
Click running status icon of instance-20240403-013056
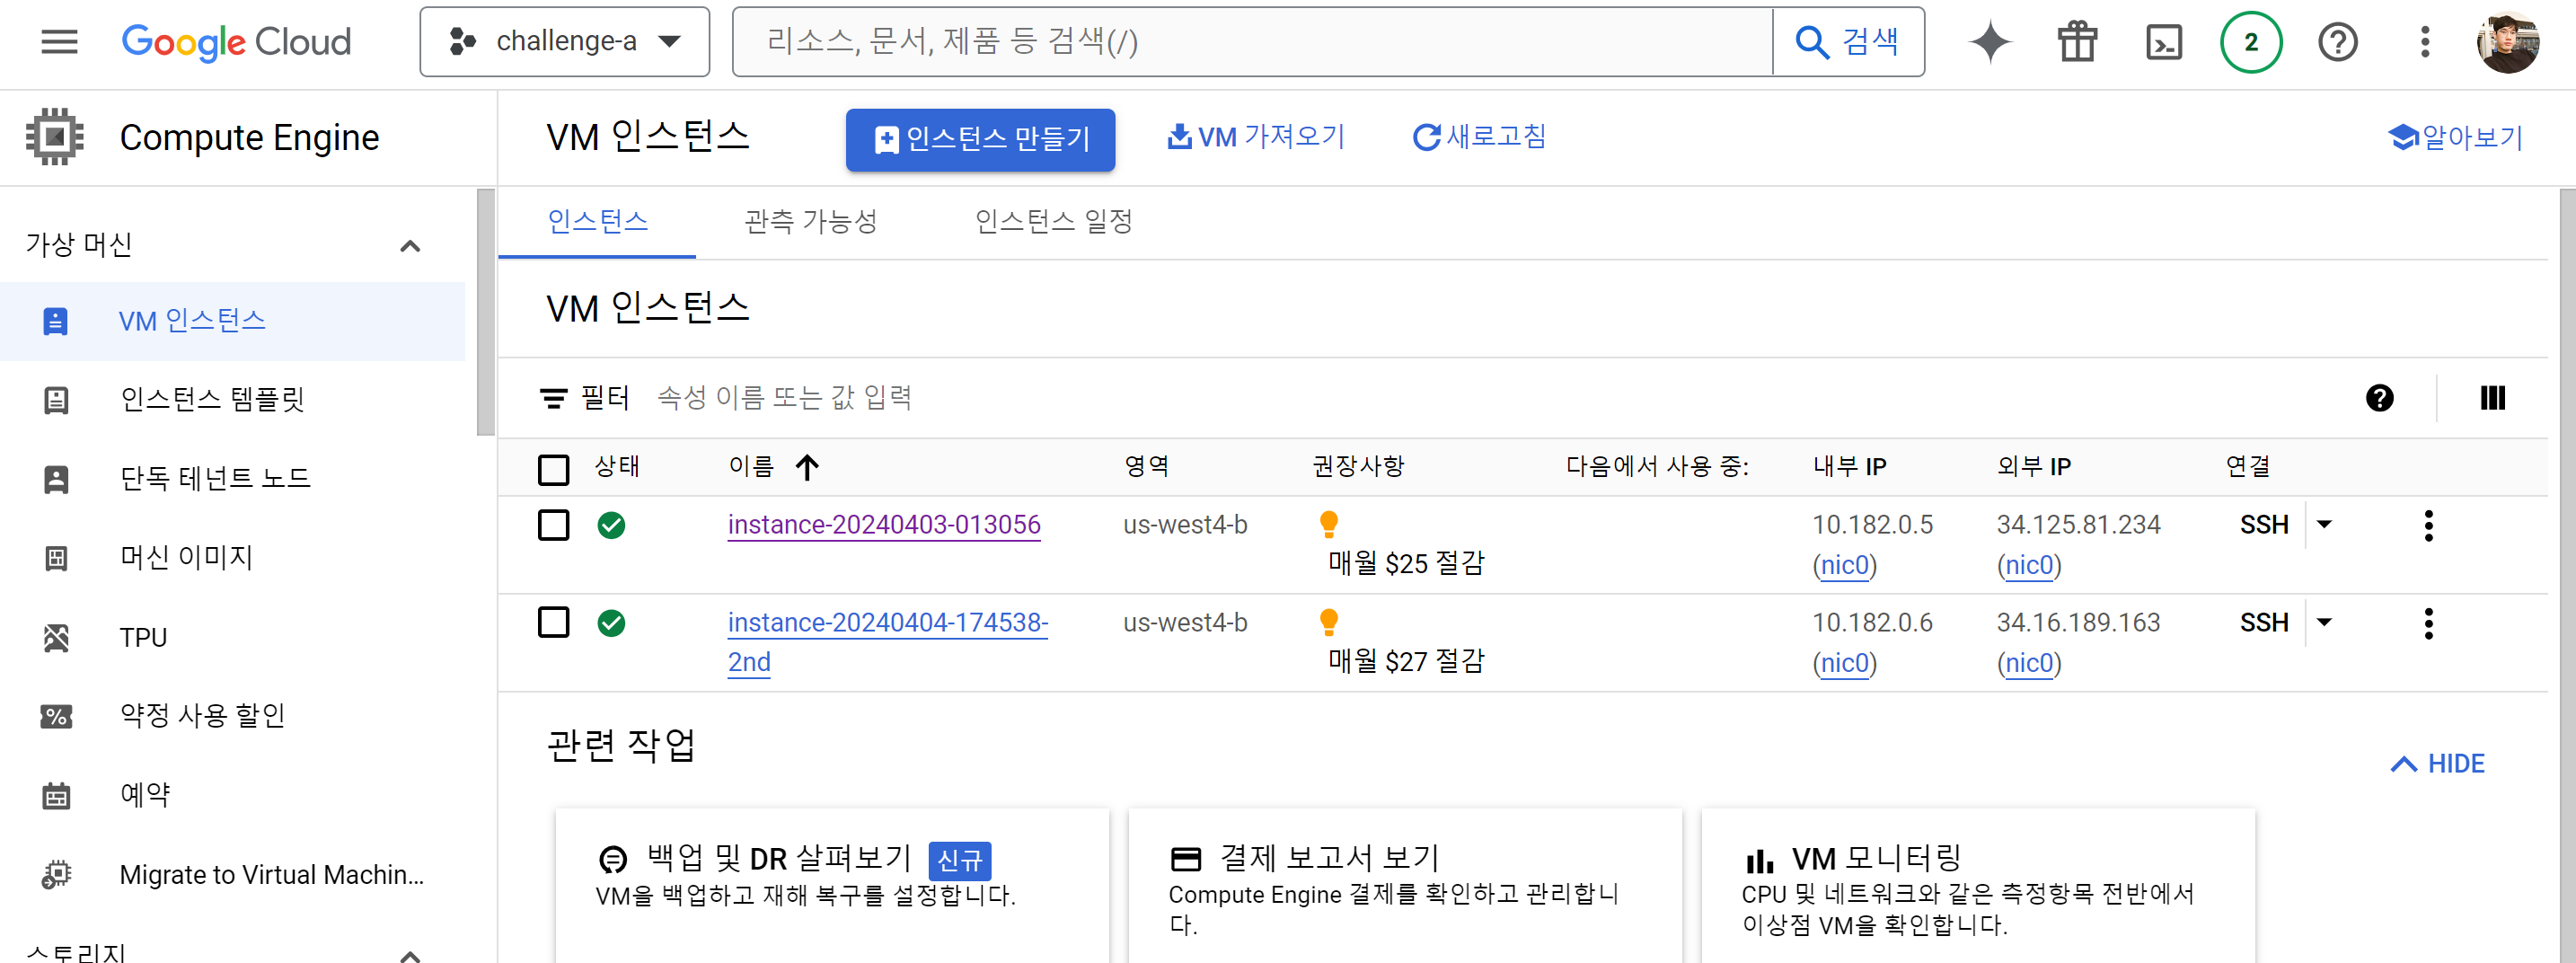tap(611, 525)
